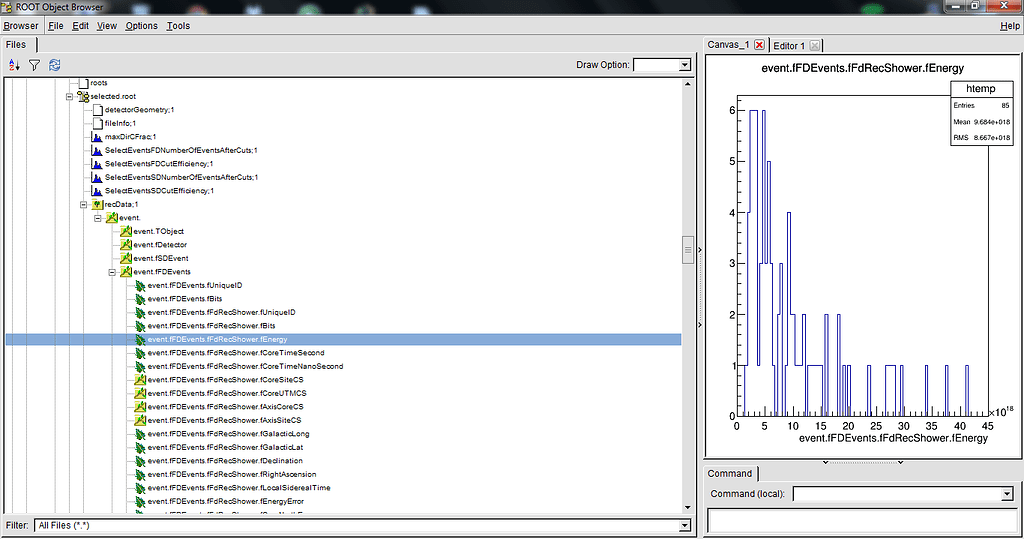This screenshot has width=1024, height=539.
Task: Select fFdRecShower.fGalacticLat leaf
Action: click(x=225, y=448)
